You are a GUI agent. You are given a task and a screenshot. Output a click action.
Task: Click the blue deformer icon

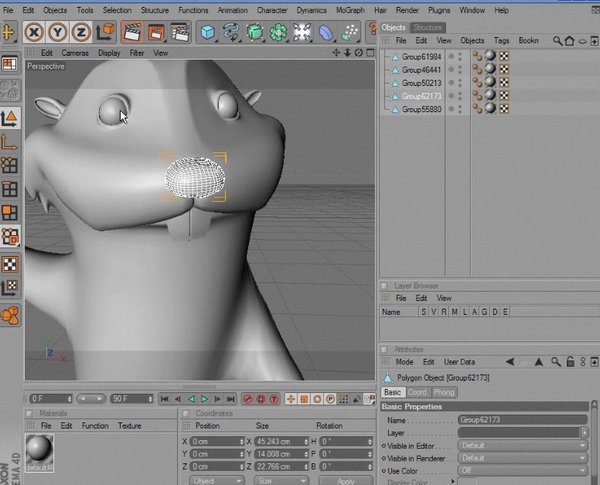pos(326,32)
